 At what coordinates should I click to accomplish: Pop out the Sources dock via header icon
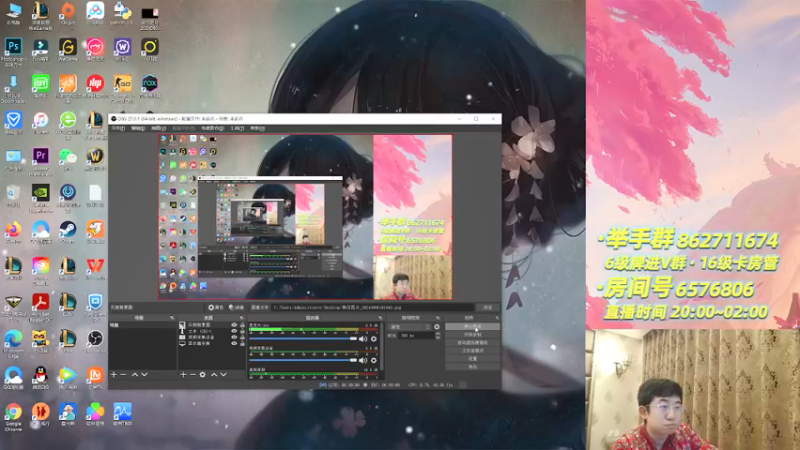tap(241, 318)
